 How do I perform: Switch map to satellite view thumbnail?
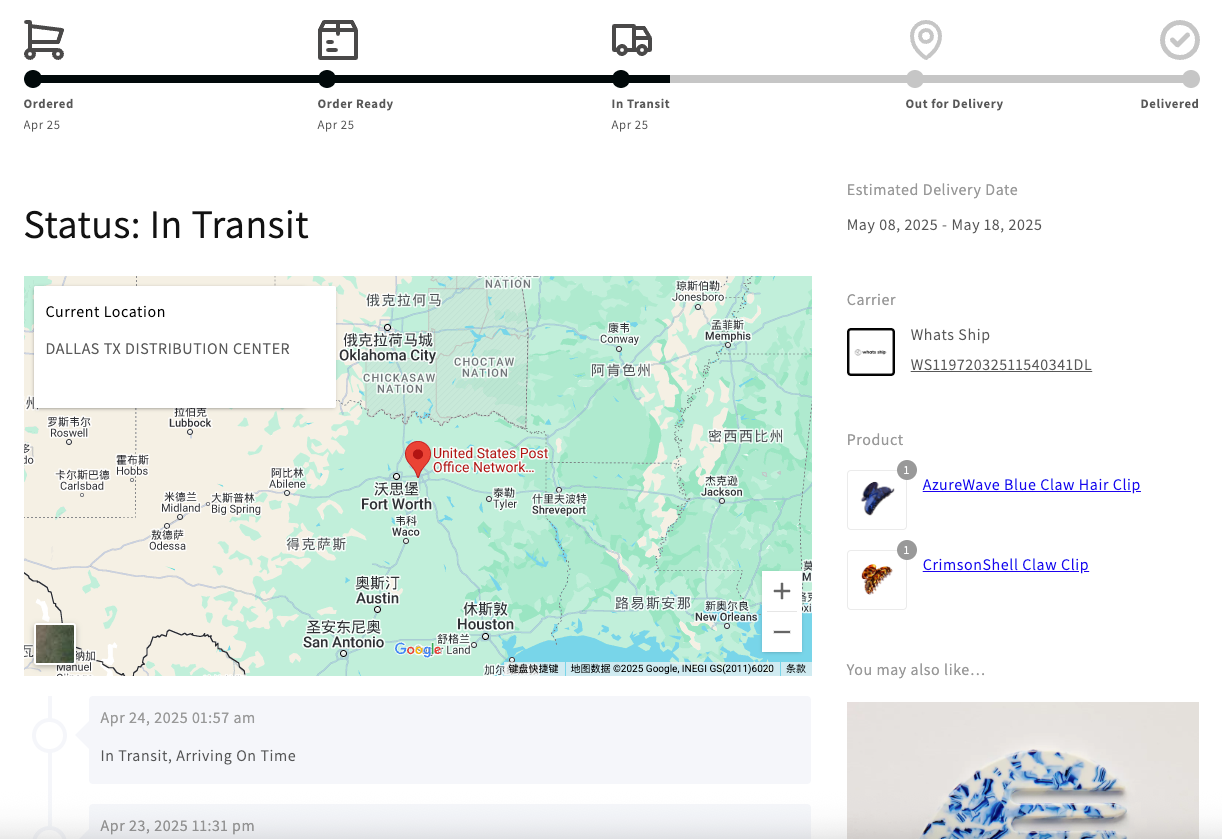(55, 644)
